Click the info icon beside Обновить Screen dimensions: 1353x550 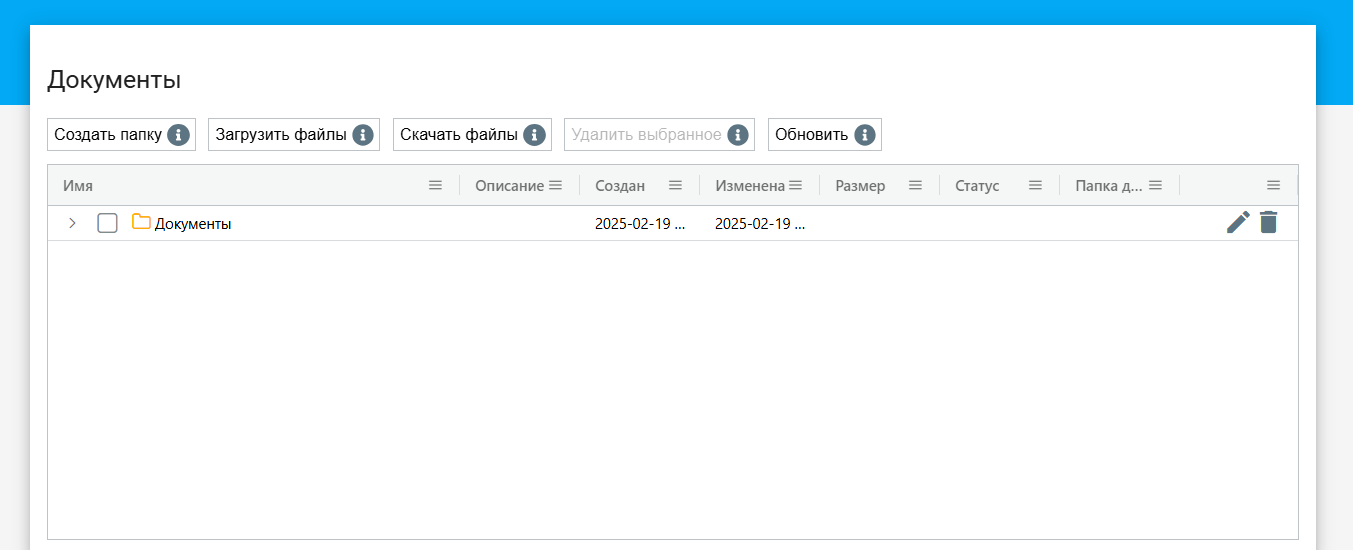865,135
